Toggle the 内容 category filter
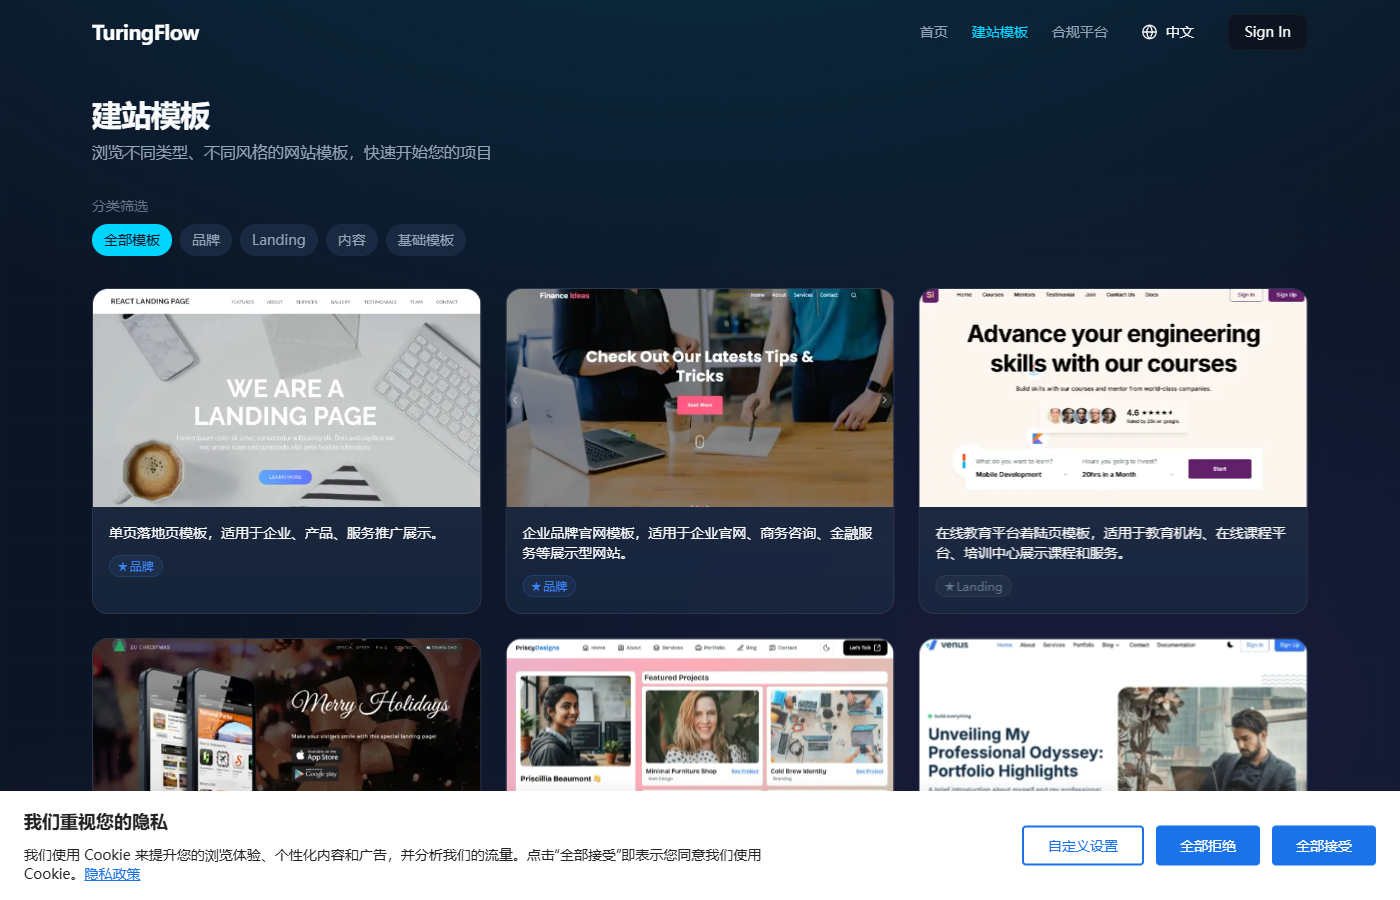Image resolution: width=1400 pixels, height=900 pixels. click(x=351, y=240)
